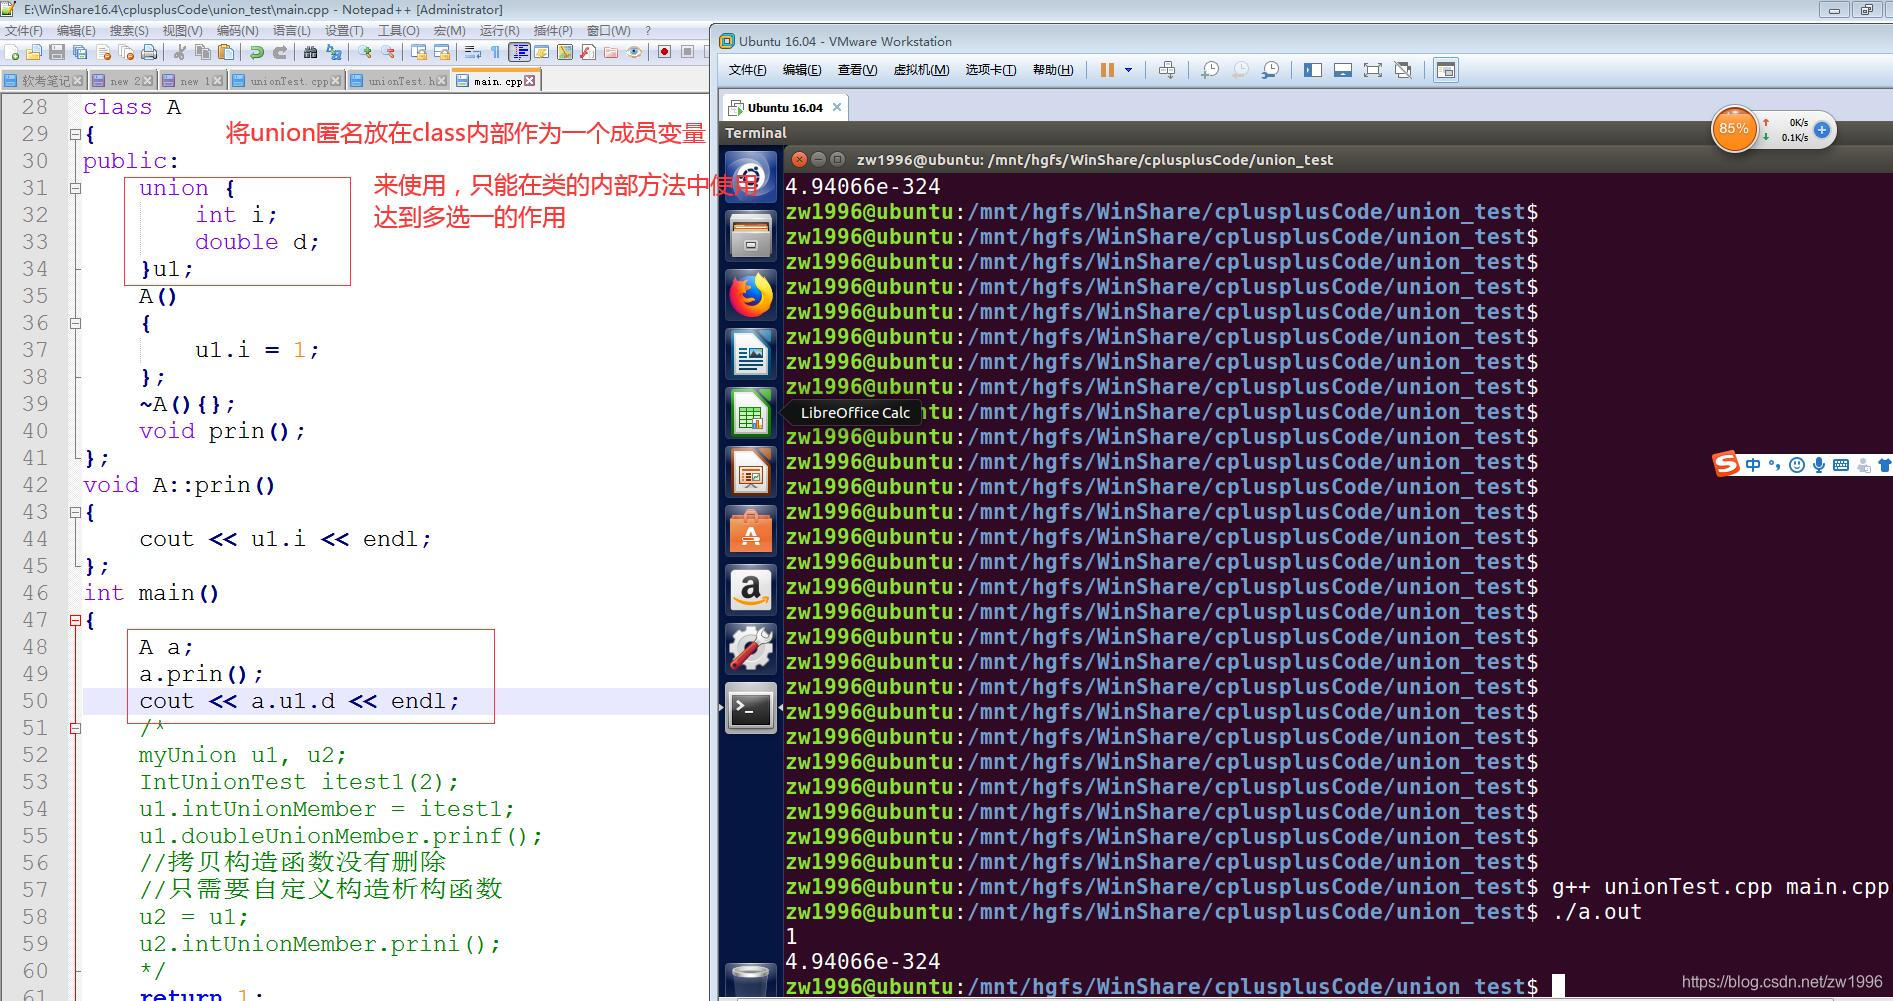The image size is (1893, 1001).
Task: Open the Replace tool icon
Action: click(x=334, y=52)
